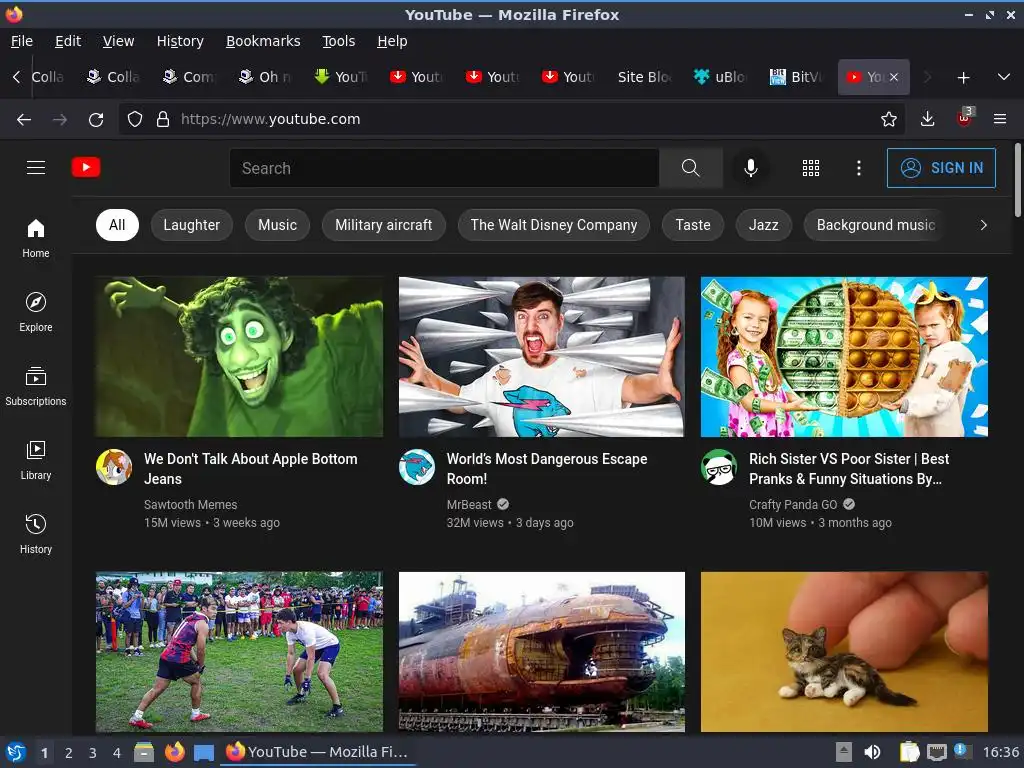This screenshot has height=768, width=1024.
Task: Switch to the uBlock browser tab
Action: click(x=721, y=77)
